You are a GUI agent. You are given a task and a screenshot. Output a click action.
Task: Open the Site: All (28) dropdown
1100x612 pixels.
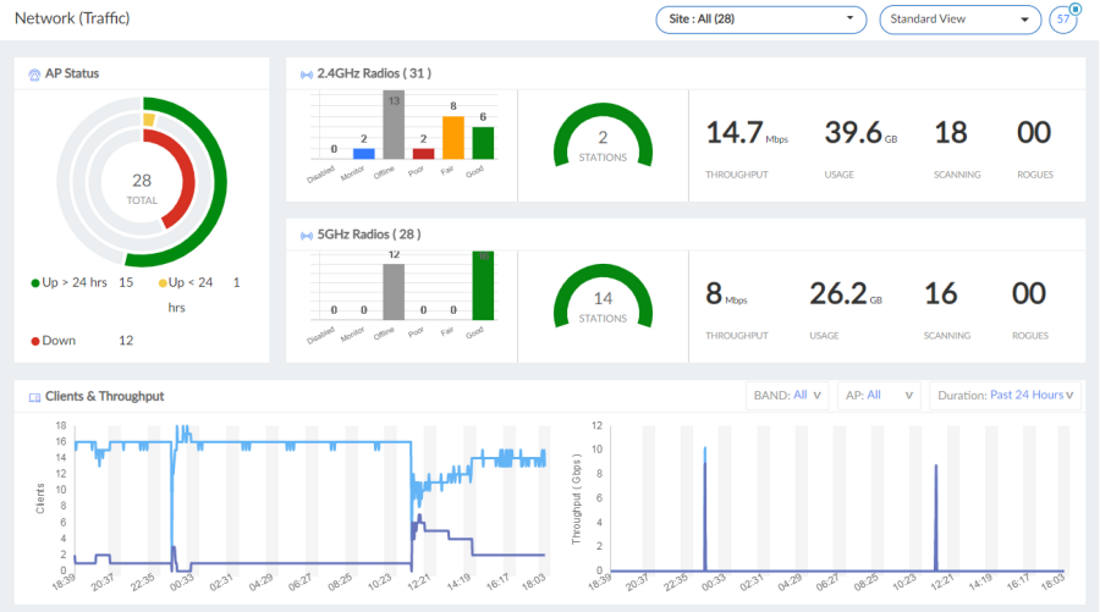[x=760, y=19]
